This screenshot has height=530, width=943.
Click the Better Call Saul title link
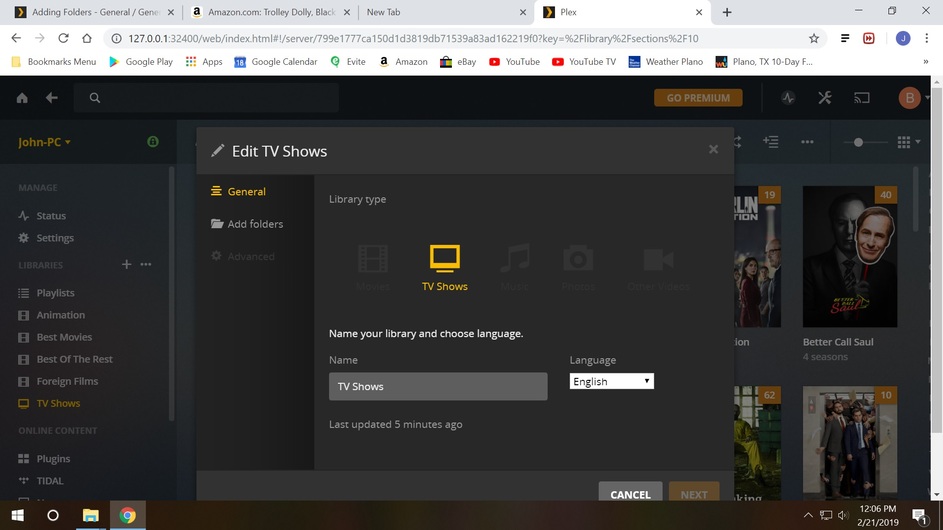(838, 342)
